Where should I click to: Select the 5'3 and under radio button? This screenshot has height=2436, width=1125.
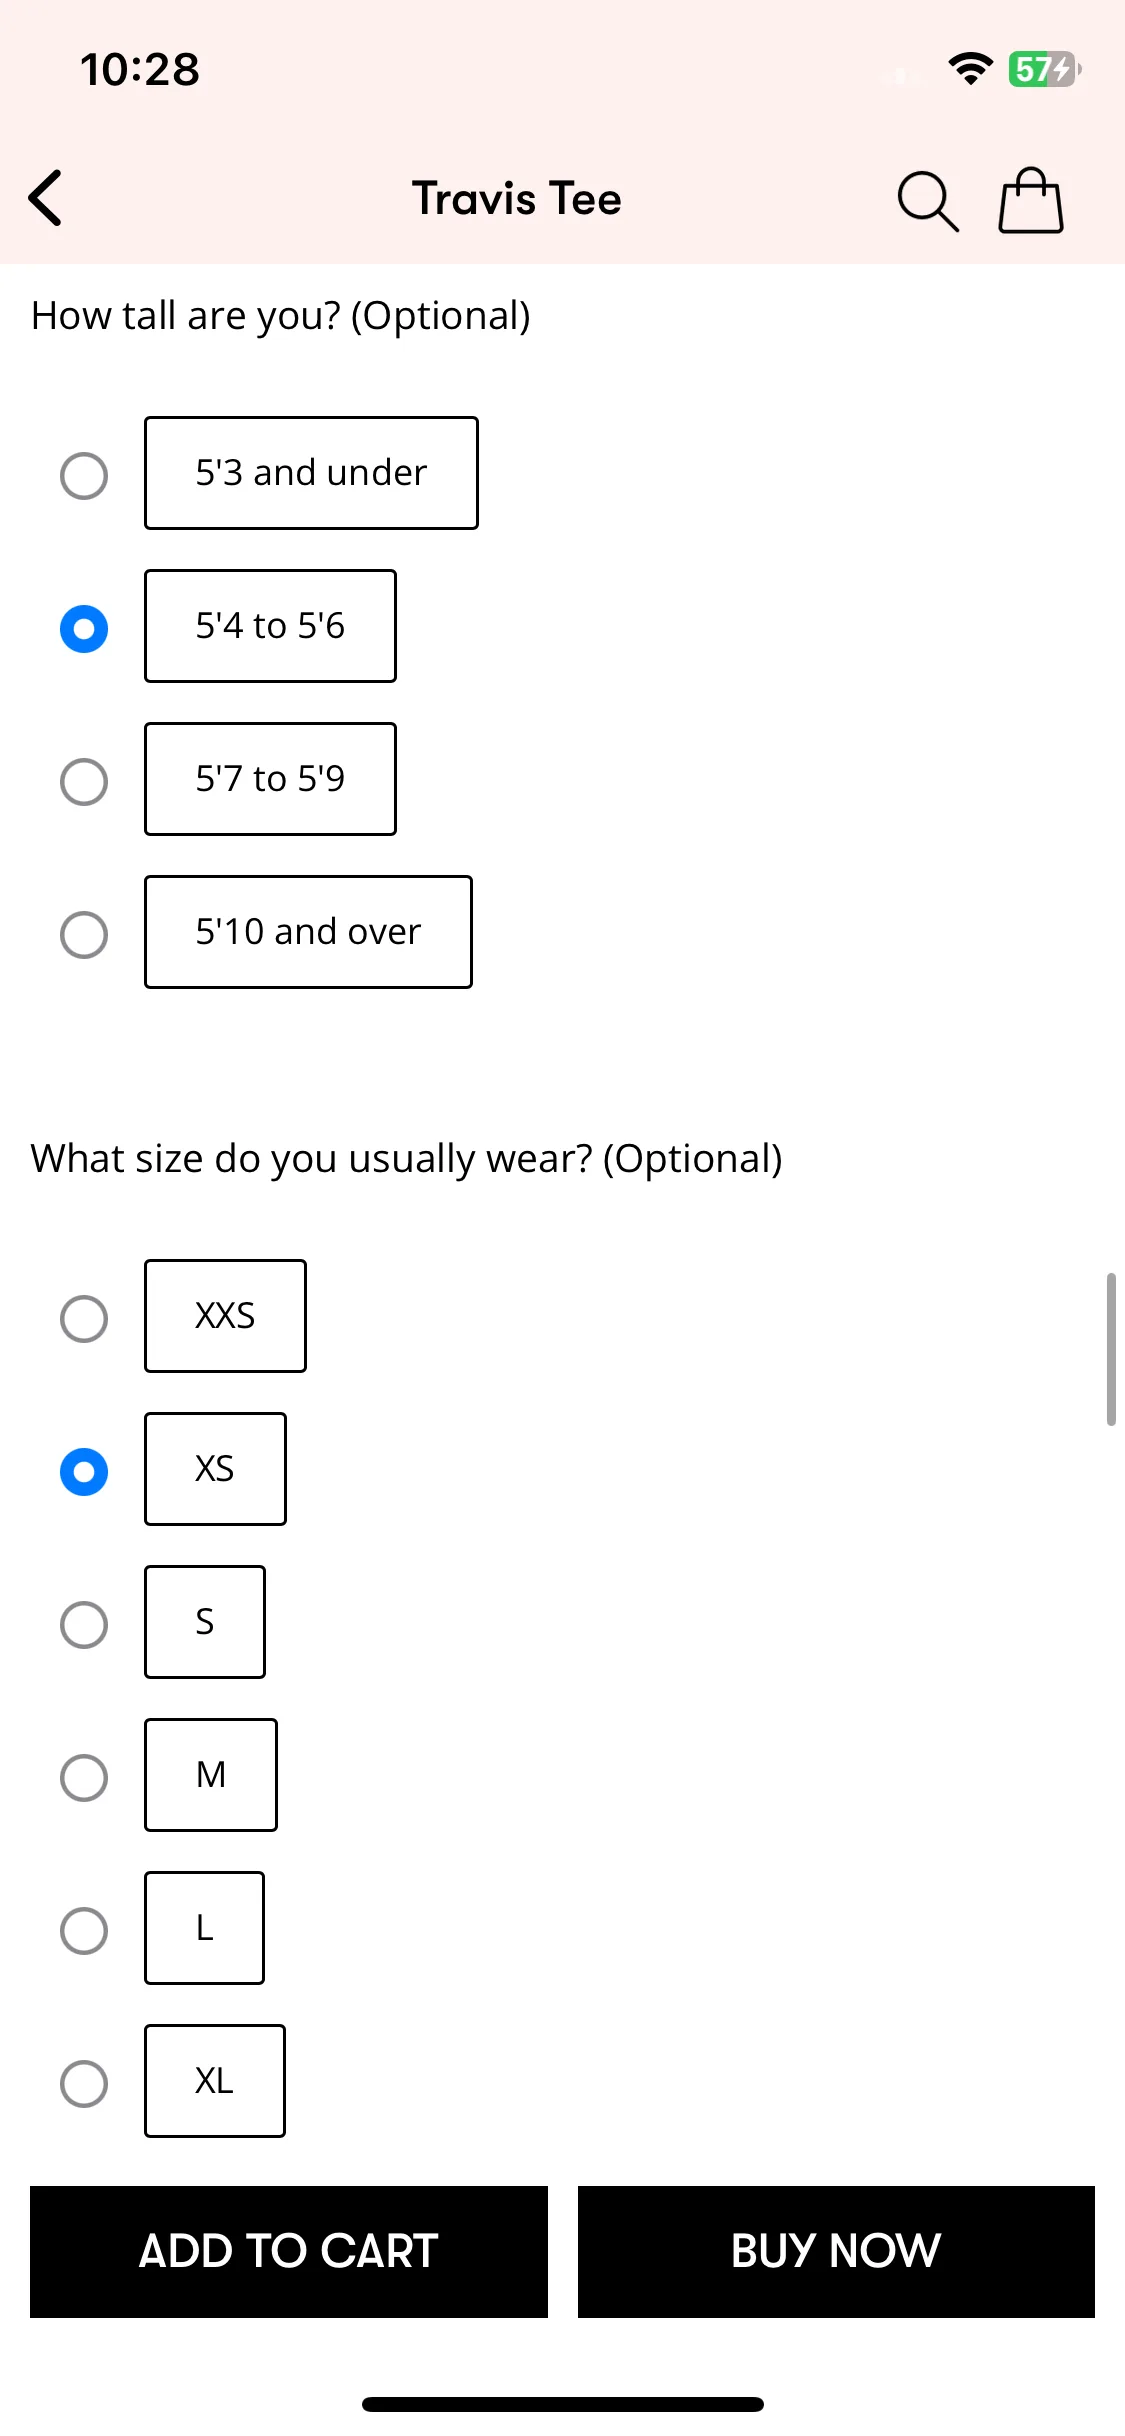pyautogui.click(x=84, y=475)
